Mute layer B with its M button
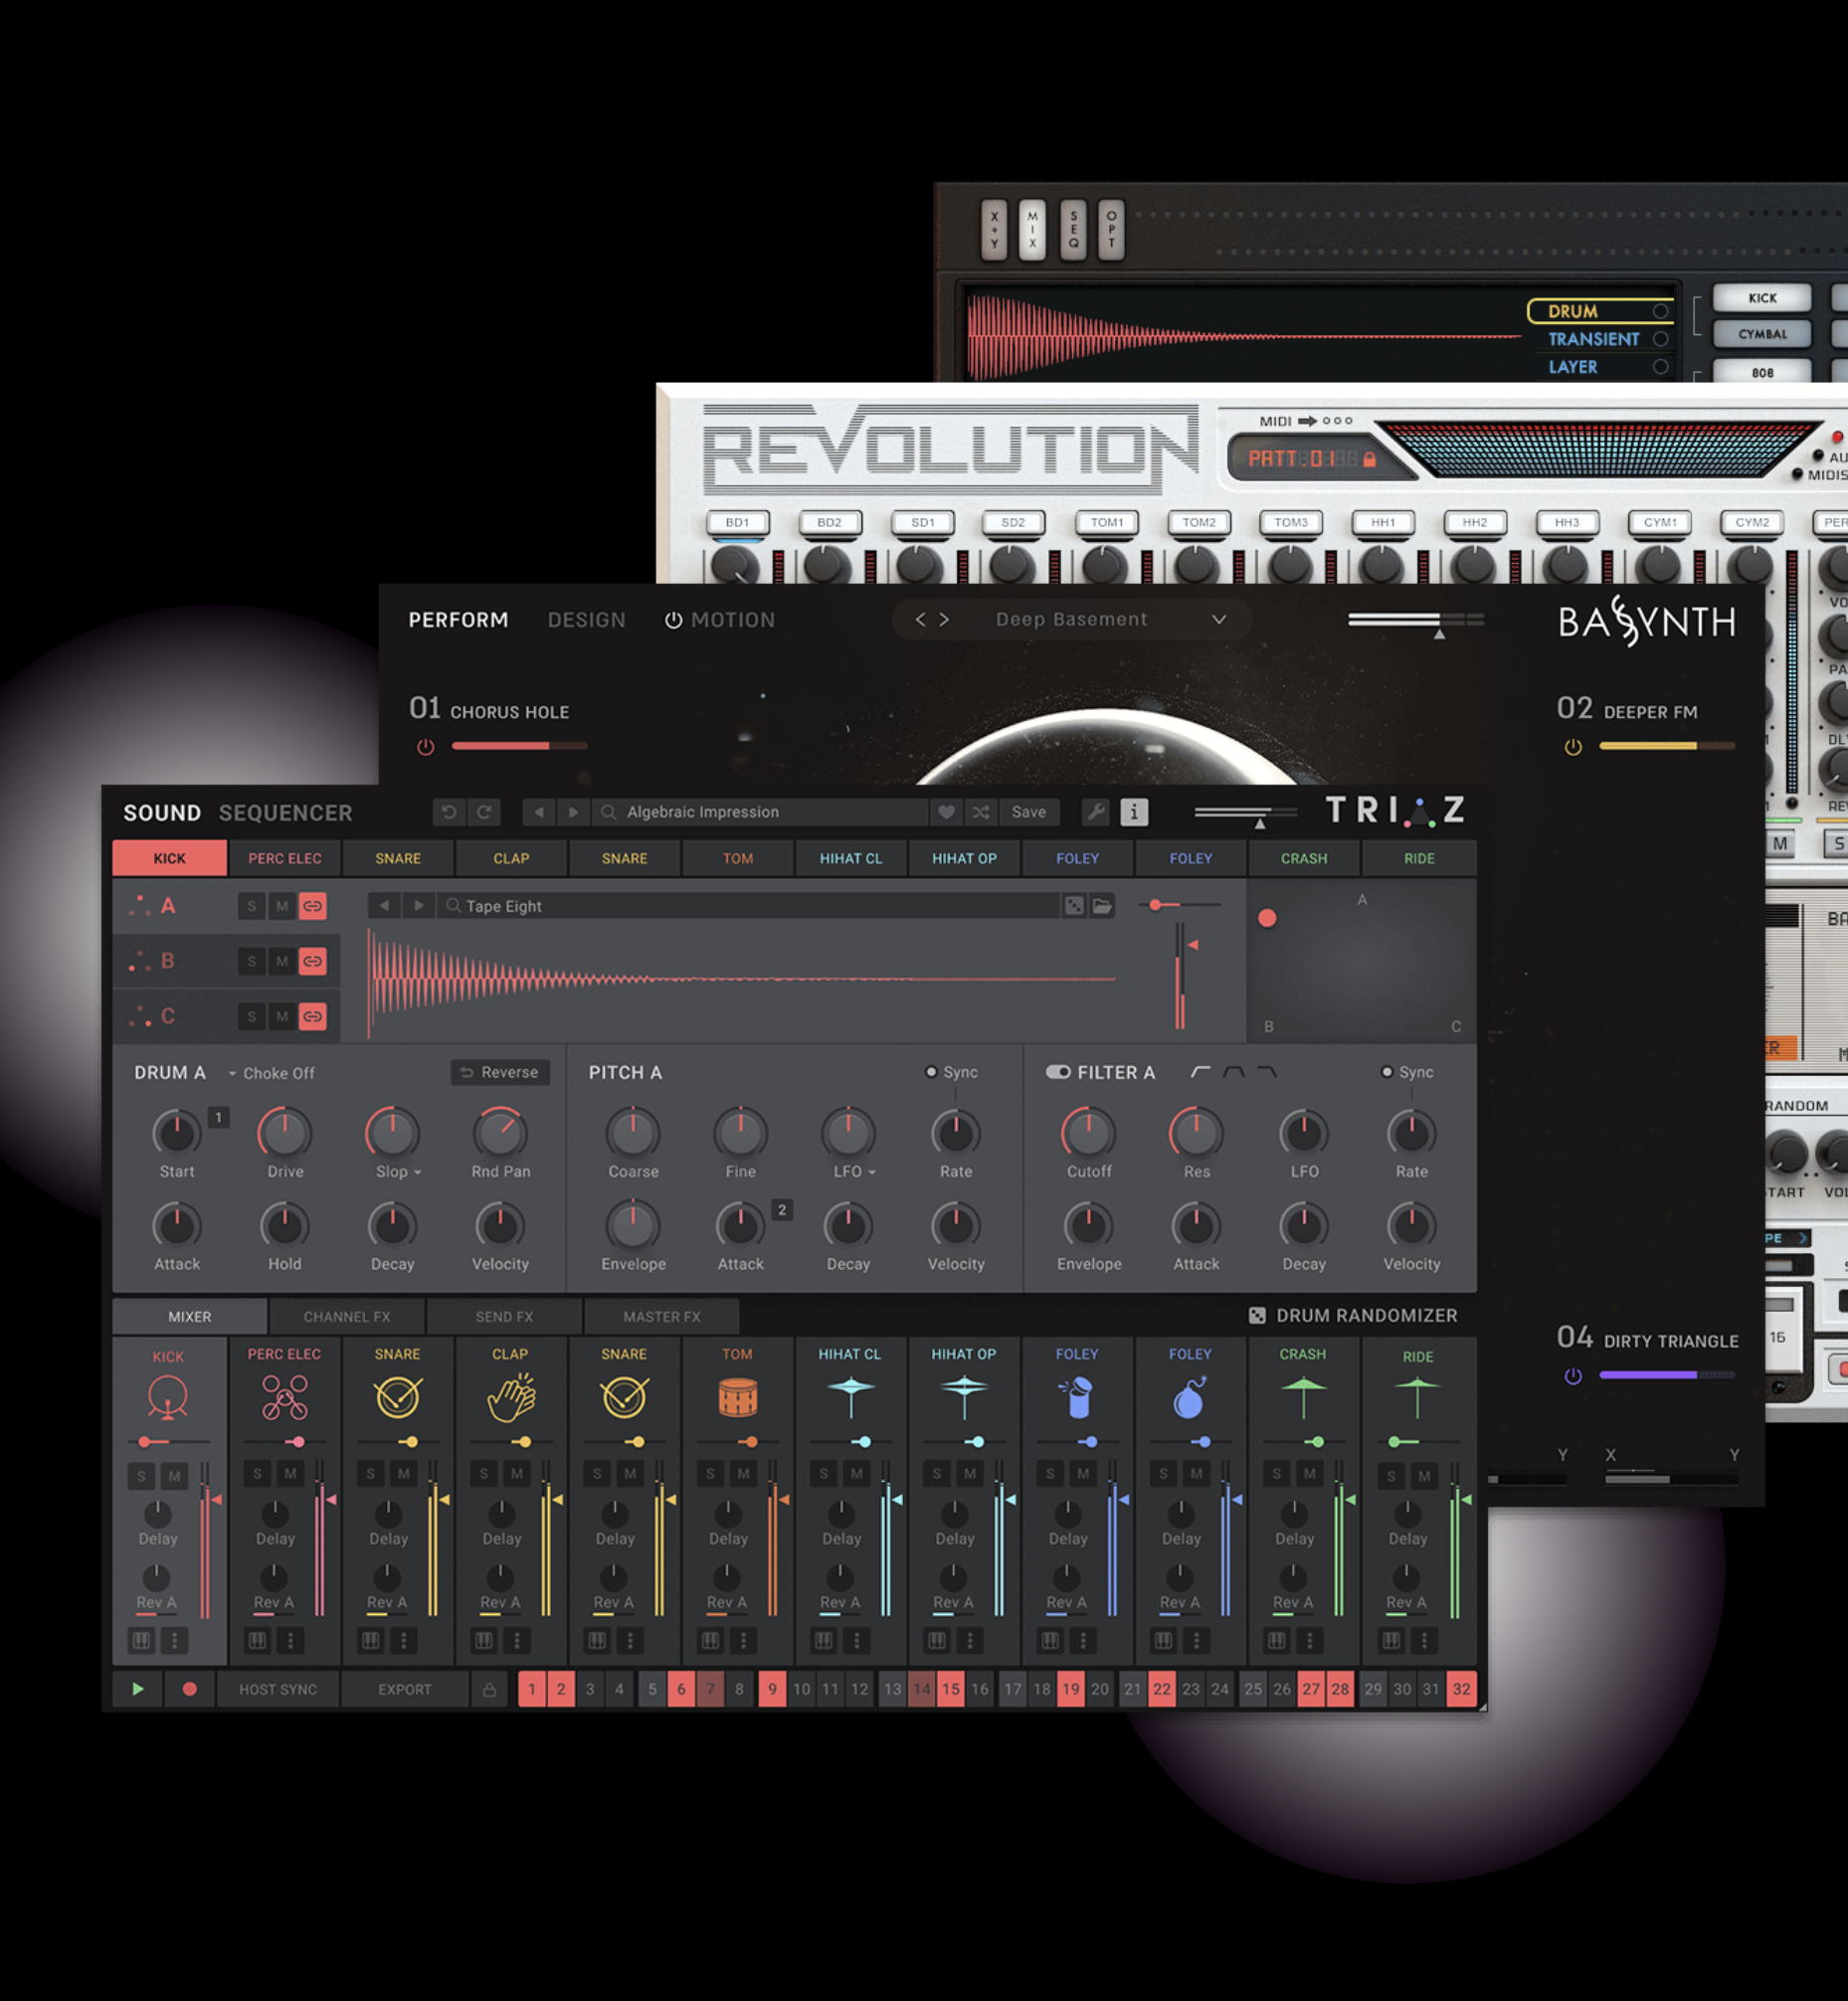1848x2001 pixels. click(x=282, y=961)
